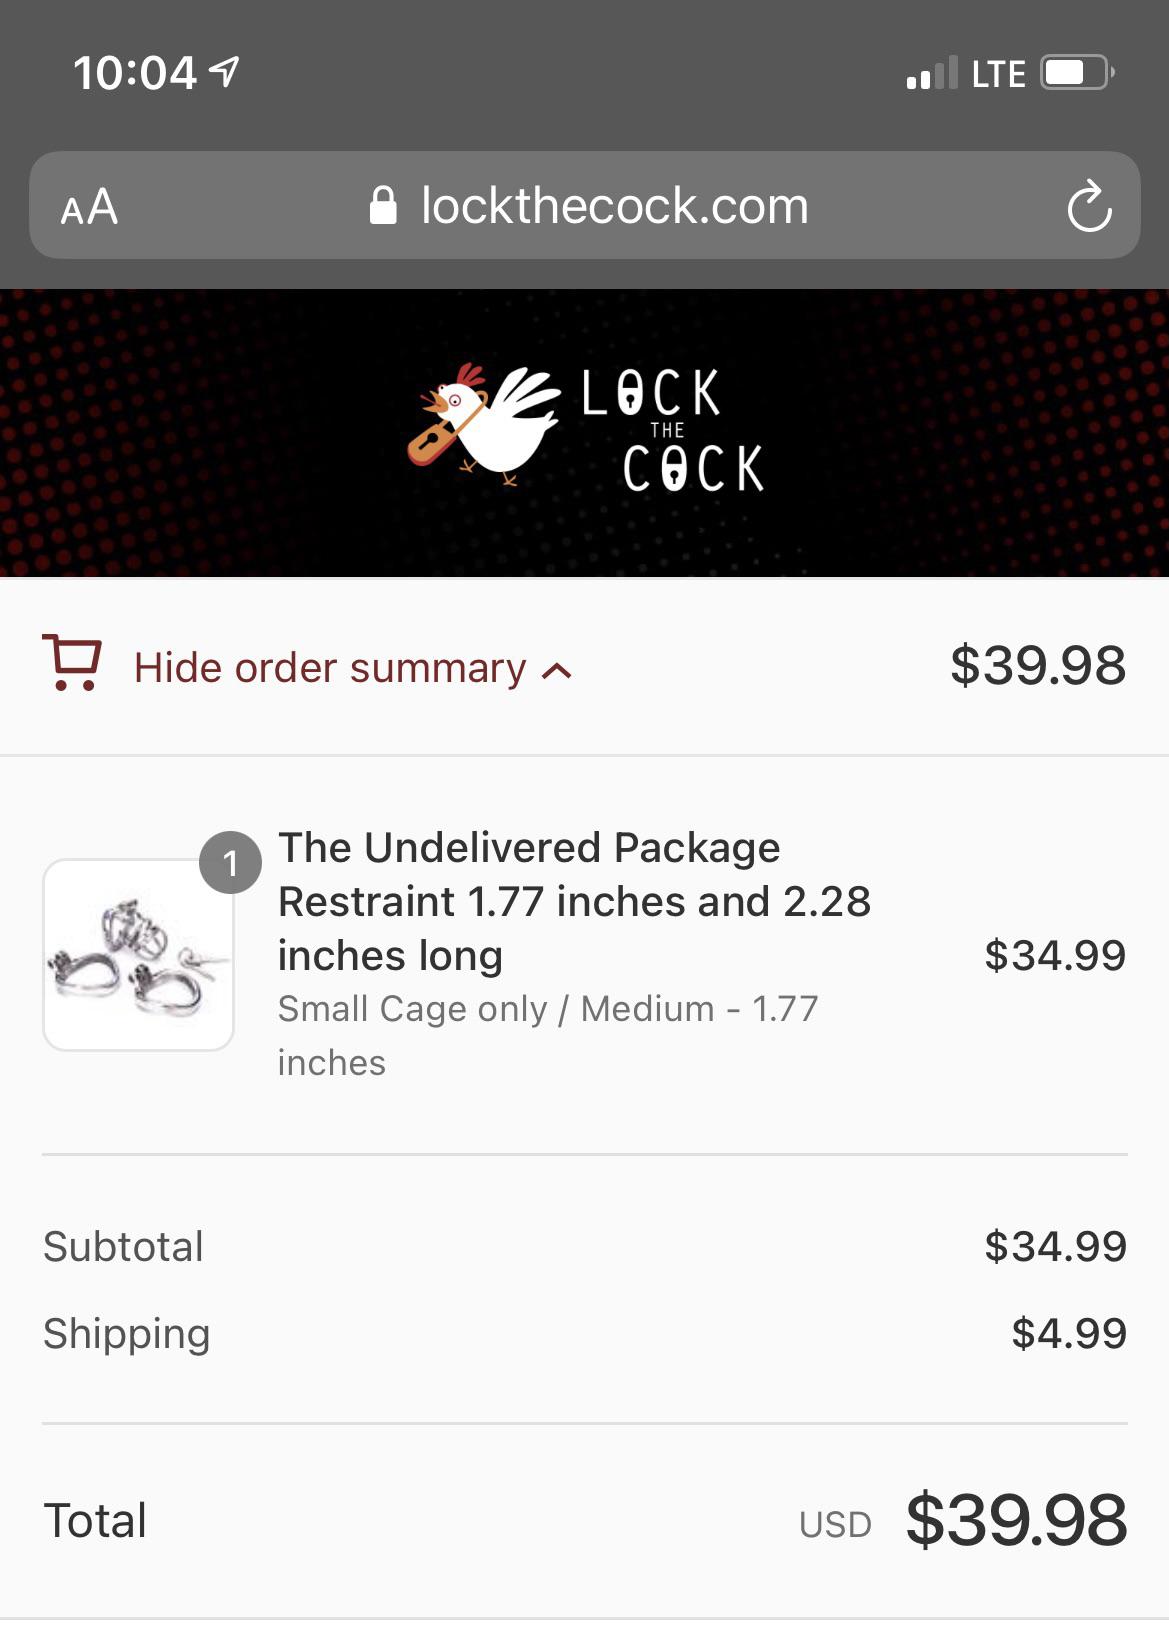Click the $4.99 Shipping amount
Image resolution: width=1169 pixels, height=1630 pixels.
click(x=1068, y=1333)
